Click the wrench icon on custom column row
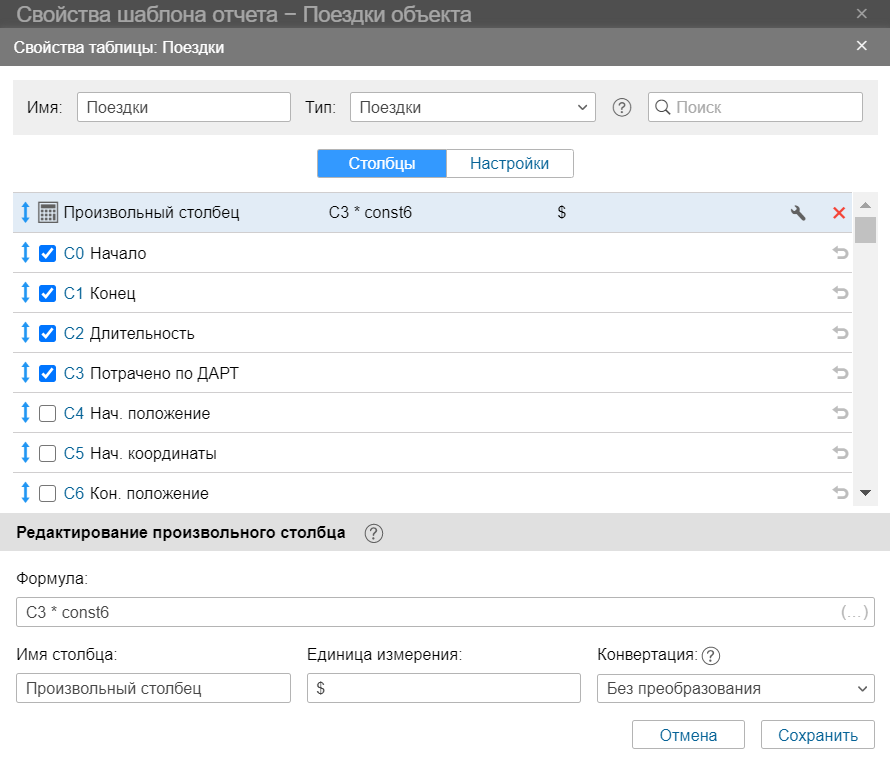890x765 pixels. point(798,213)
